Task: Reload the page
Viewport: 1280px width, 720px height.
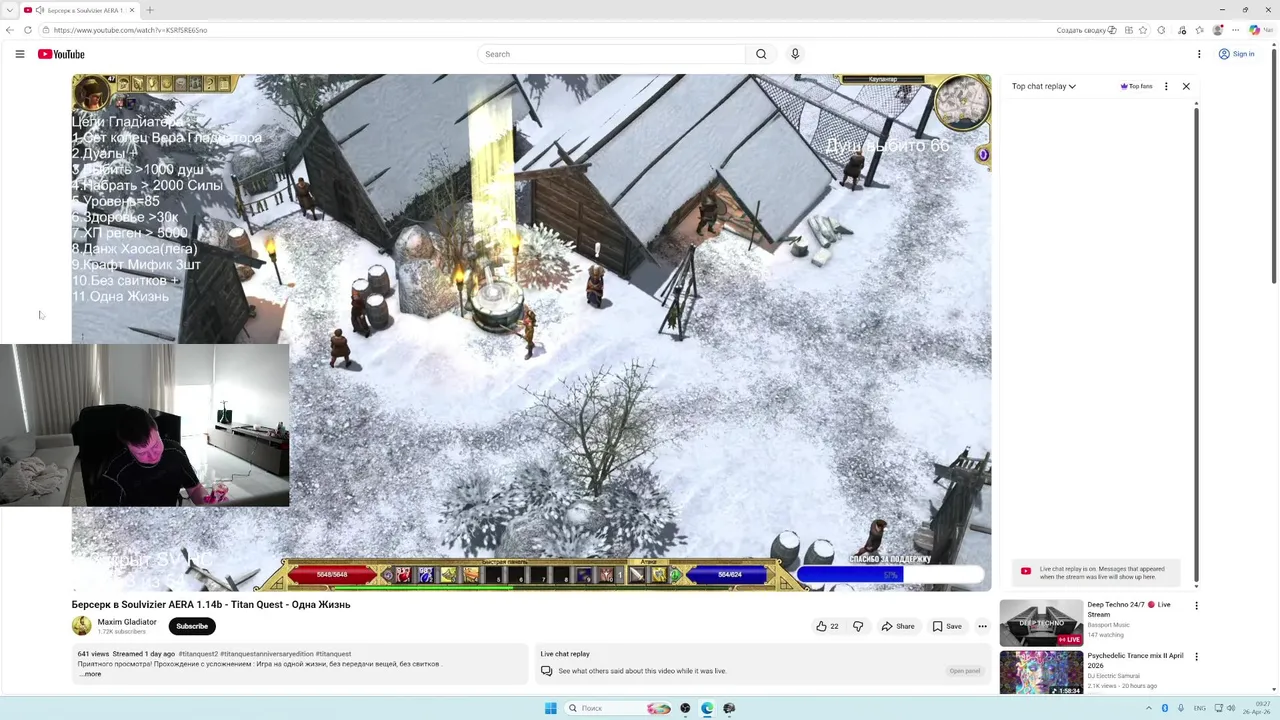Action: pyautogui.click(x=28, y=30)
